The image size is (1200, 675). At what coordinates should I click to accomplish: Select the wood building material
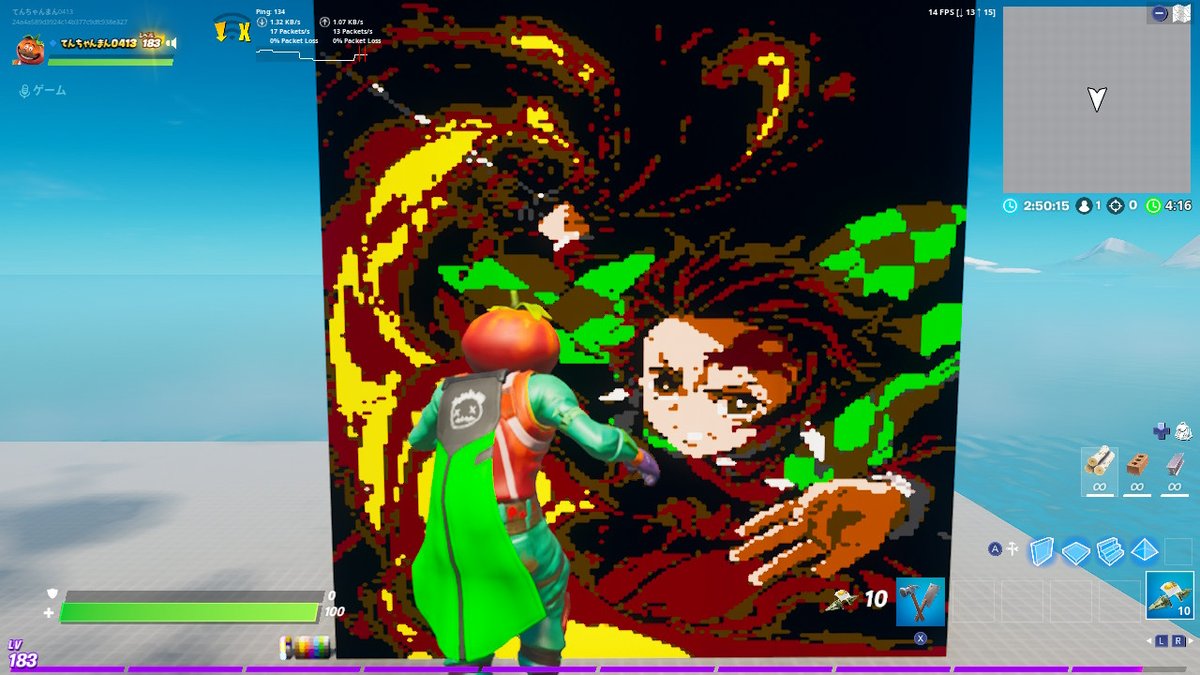[x=1099, y=470]
